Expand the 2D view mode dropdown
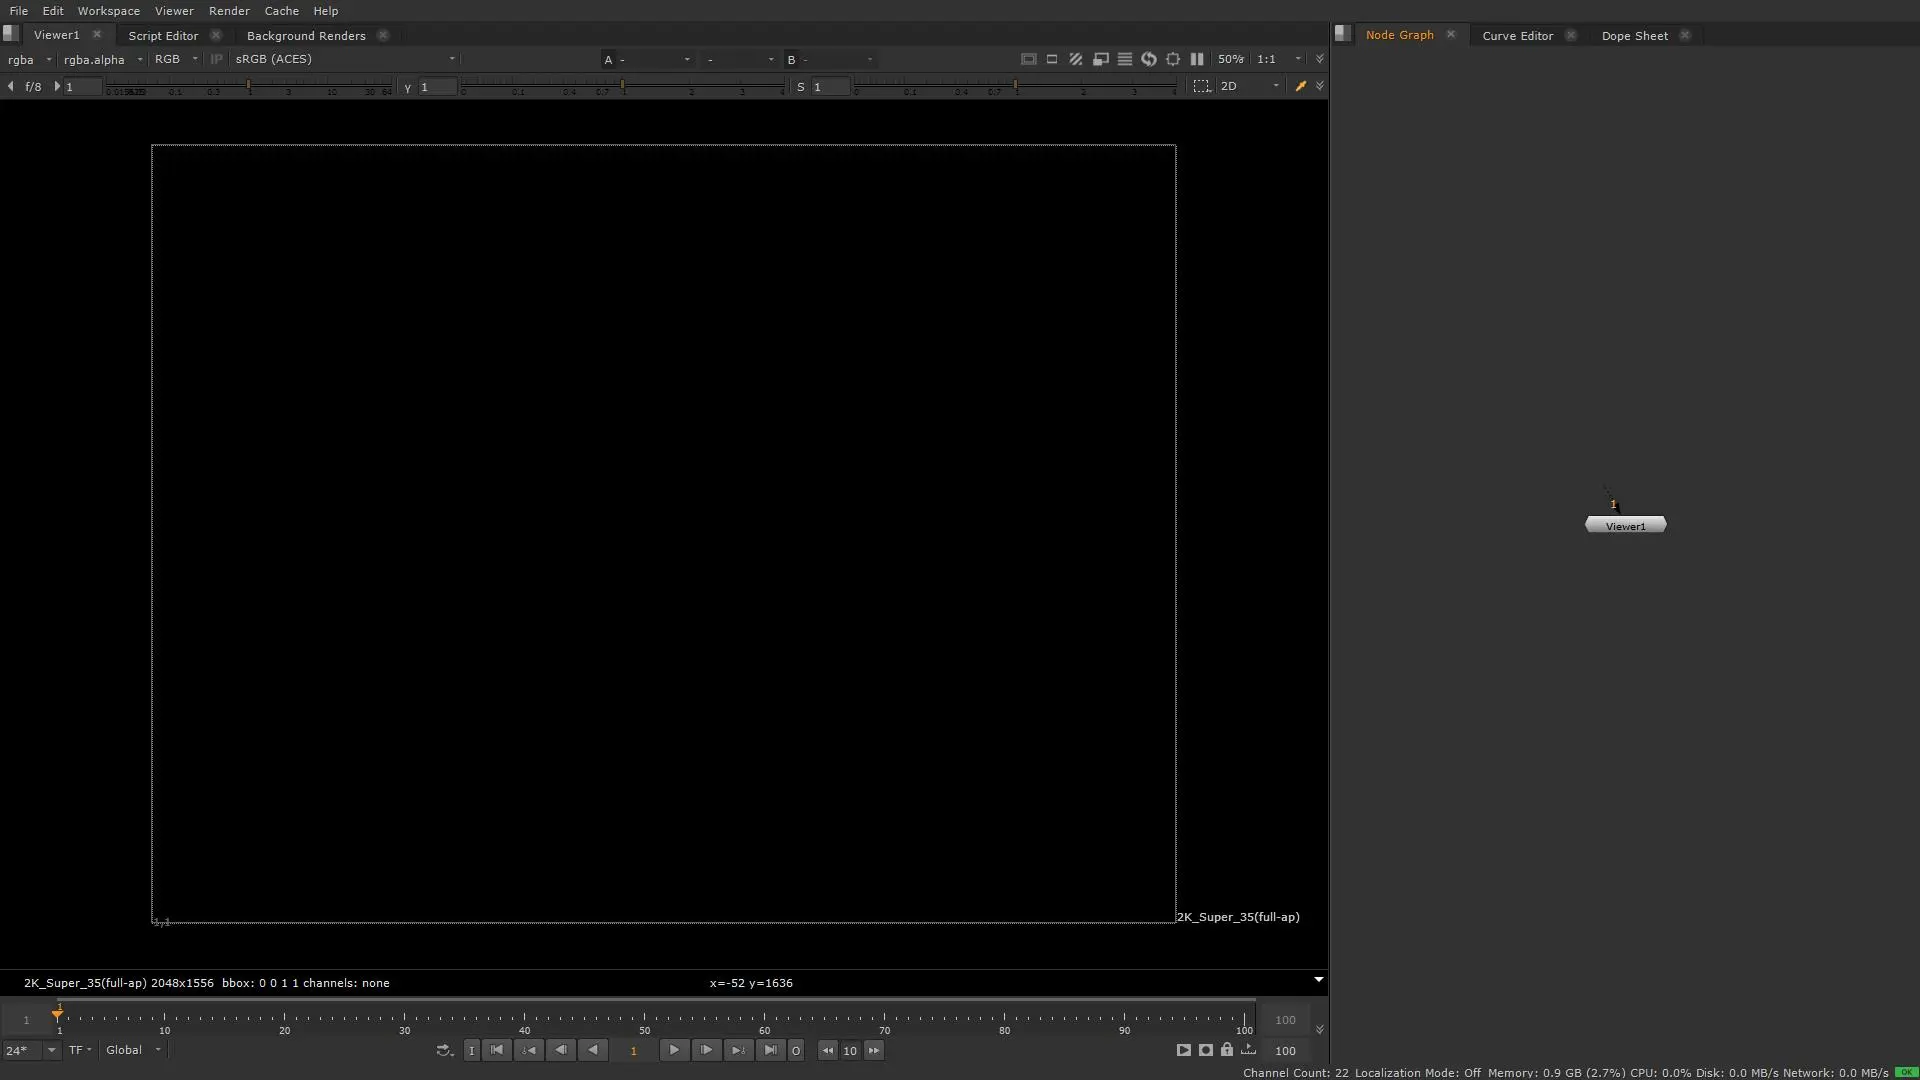This screenshot has height=1080, width=1920. [1249, 87]
